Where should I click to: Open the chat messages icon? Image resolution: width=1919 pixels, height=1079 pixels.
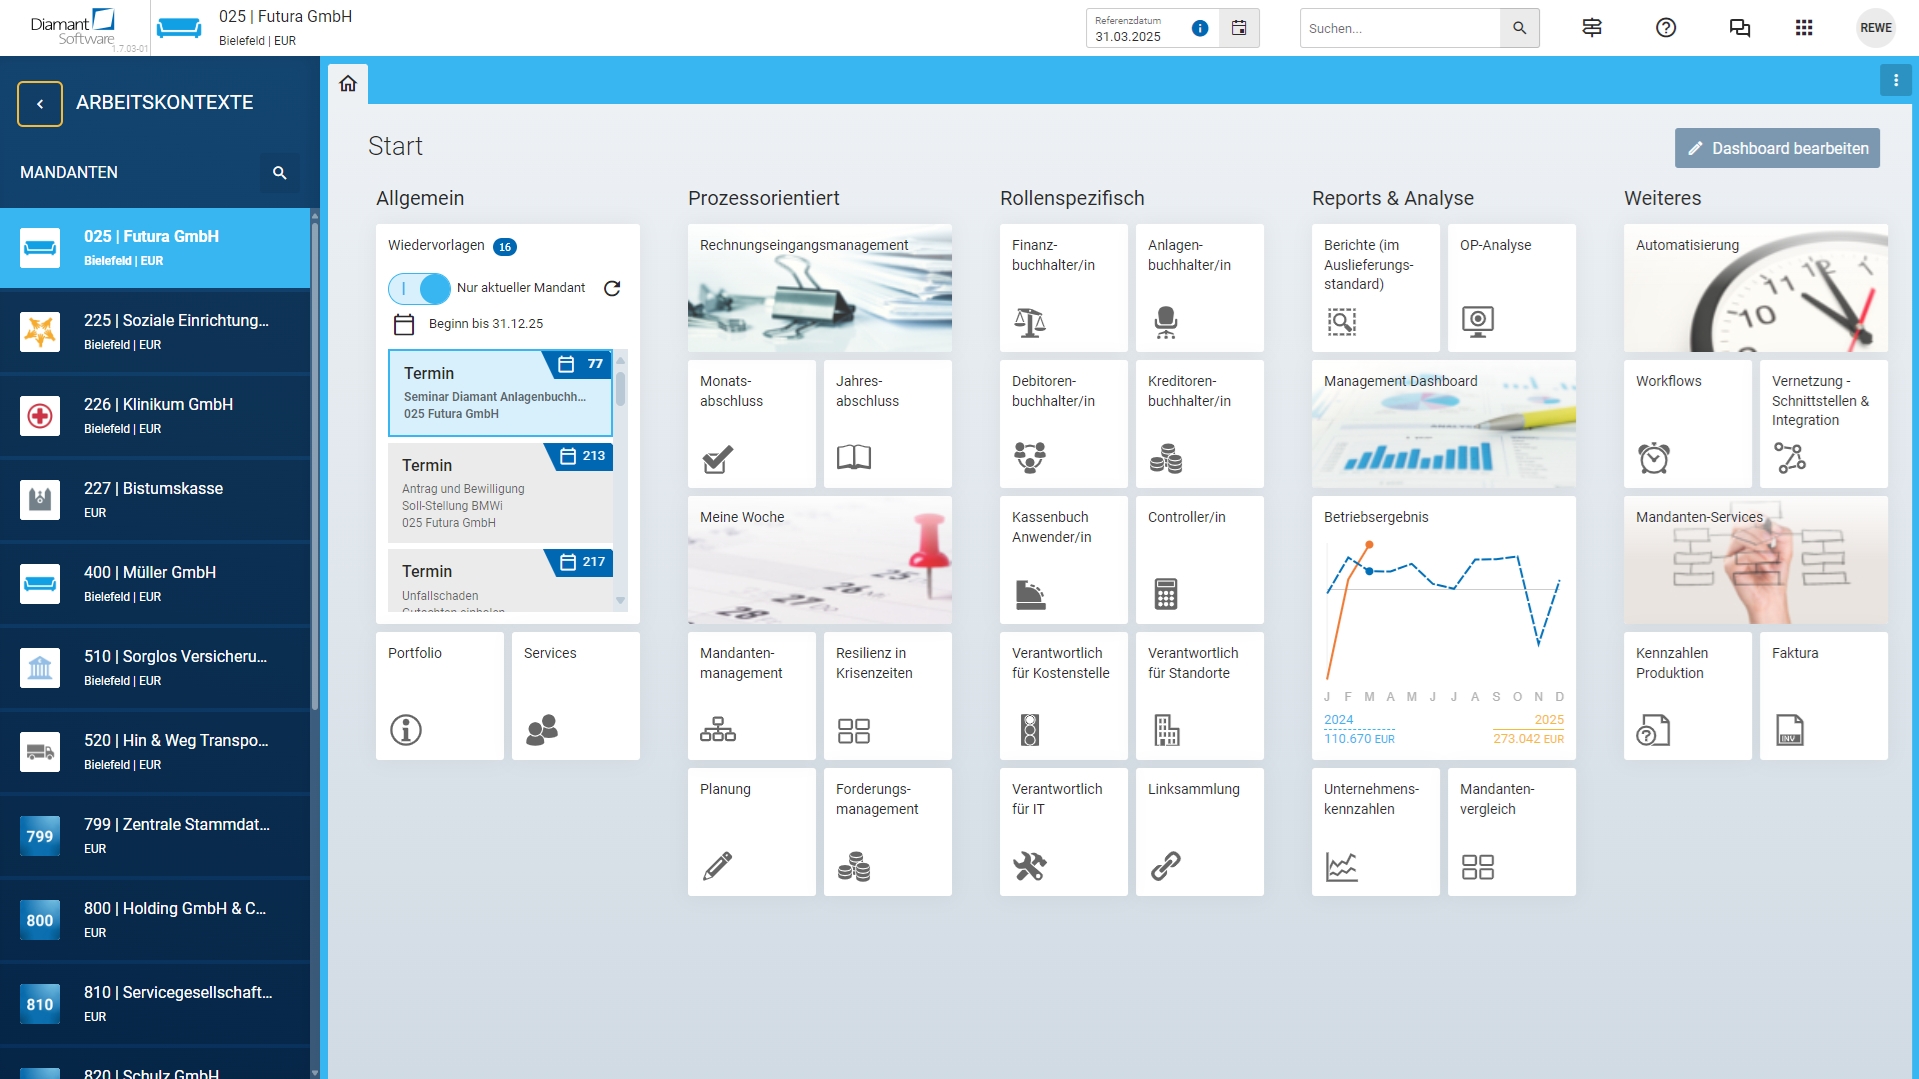[1739, 28]
